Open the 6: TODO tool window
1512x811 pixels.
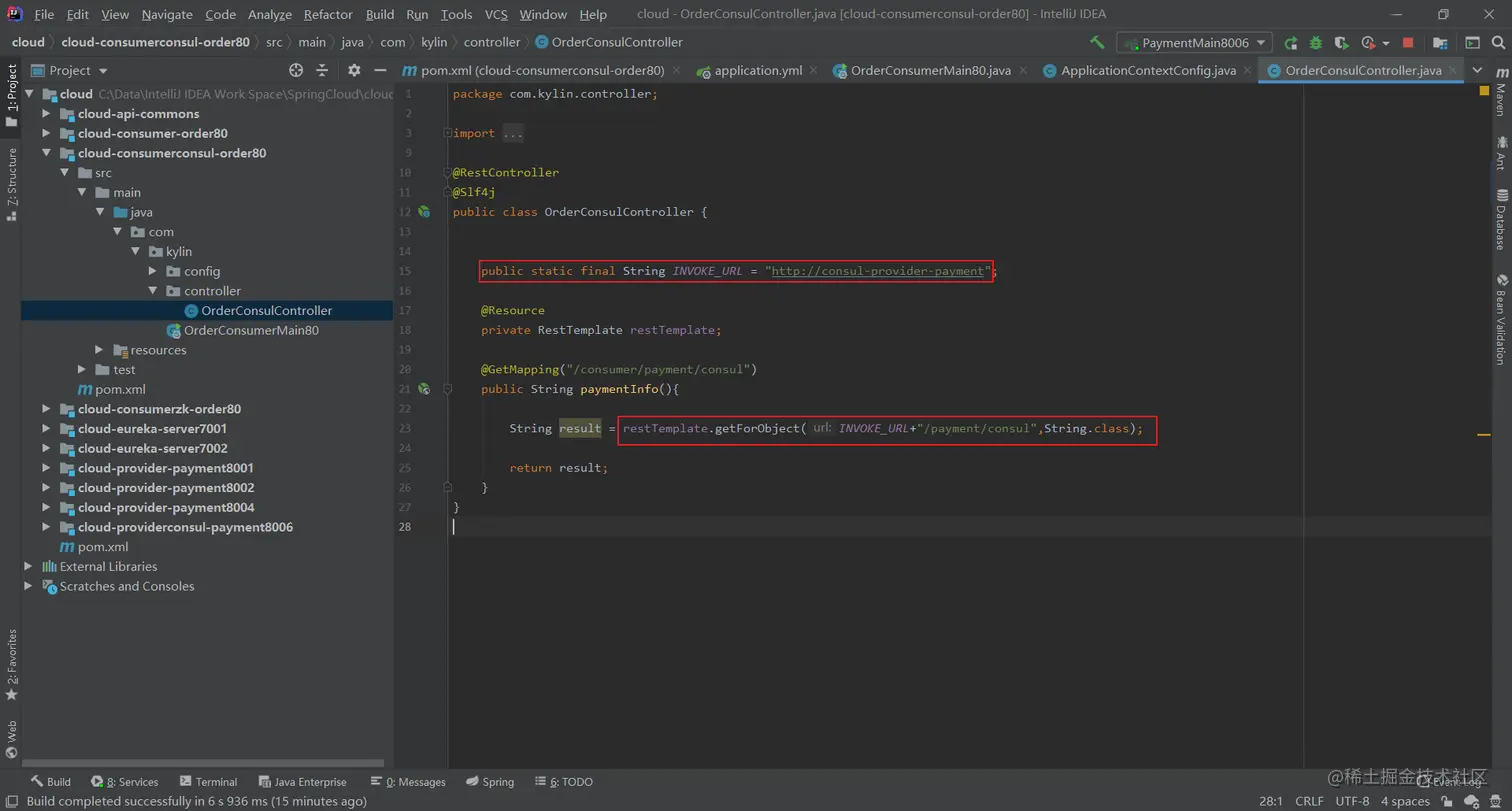pos(564,782)
